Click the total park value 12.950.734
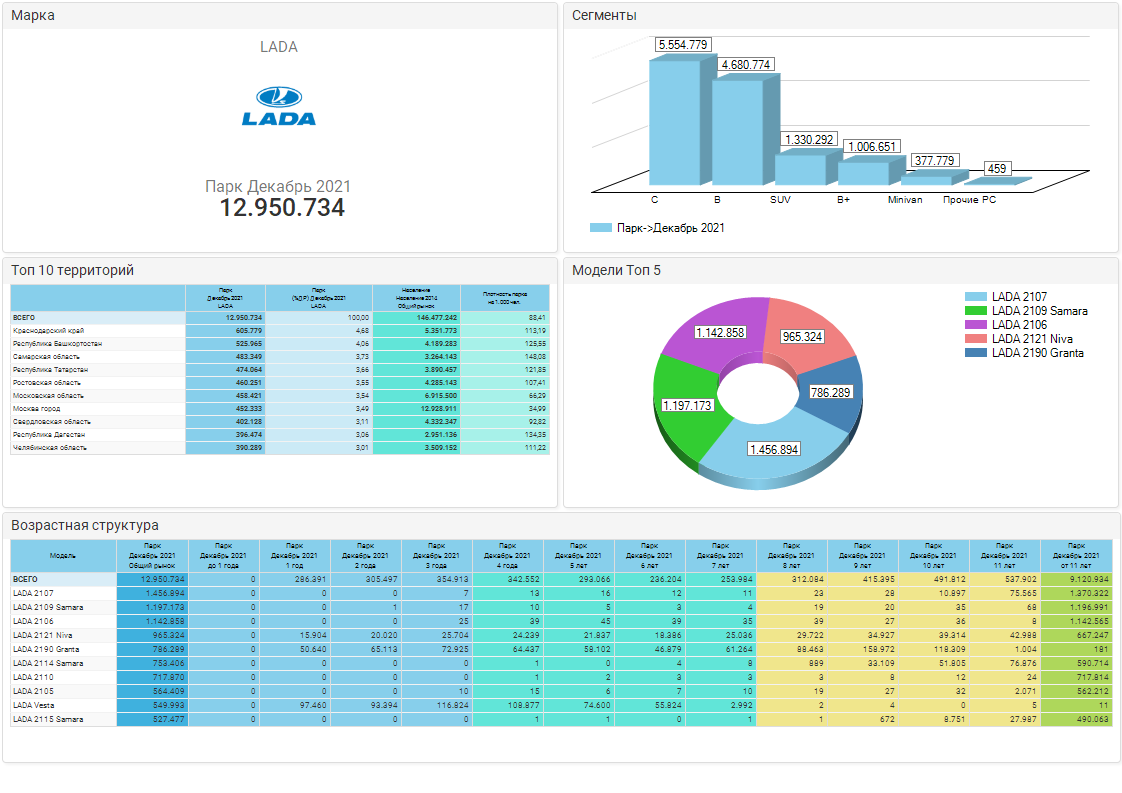Image resolution: width=1122 pixels, height=793 pixels. [x=282, y=208]
